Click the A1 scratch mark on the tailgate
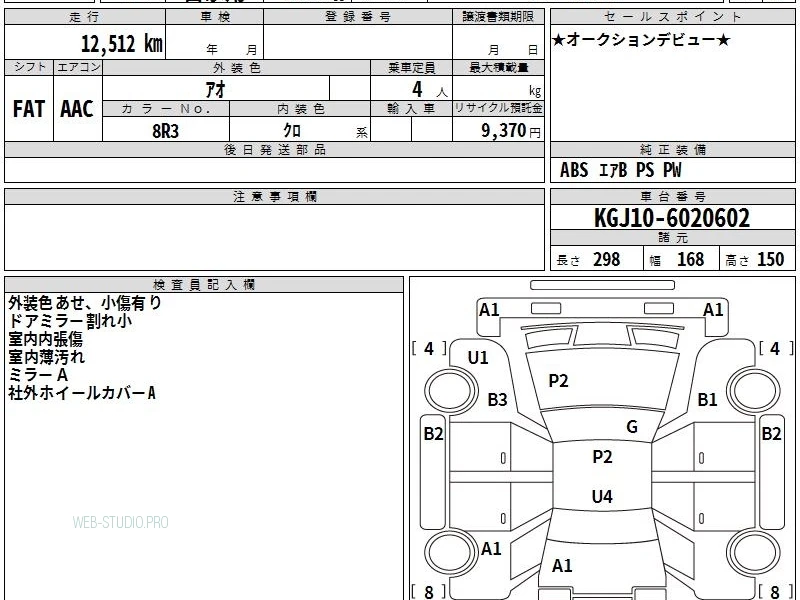Screen dimensions: 800x600 [562, 566]
